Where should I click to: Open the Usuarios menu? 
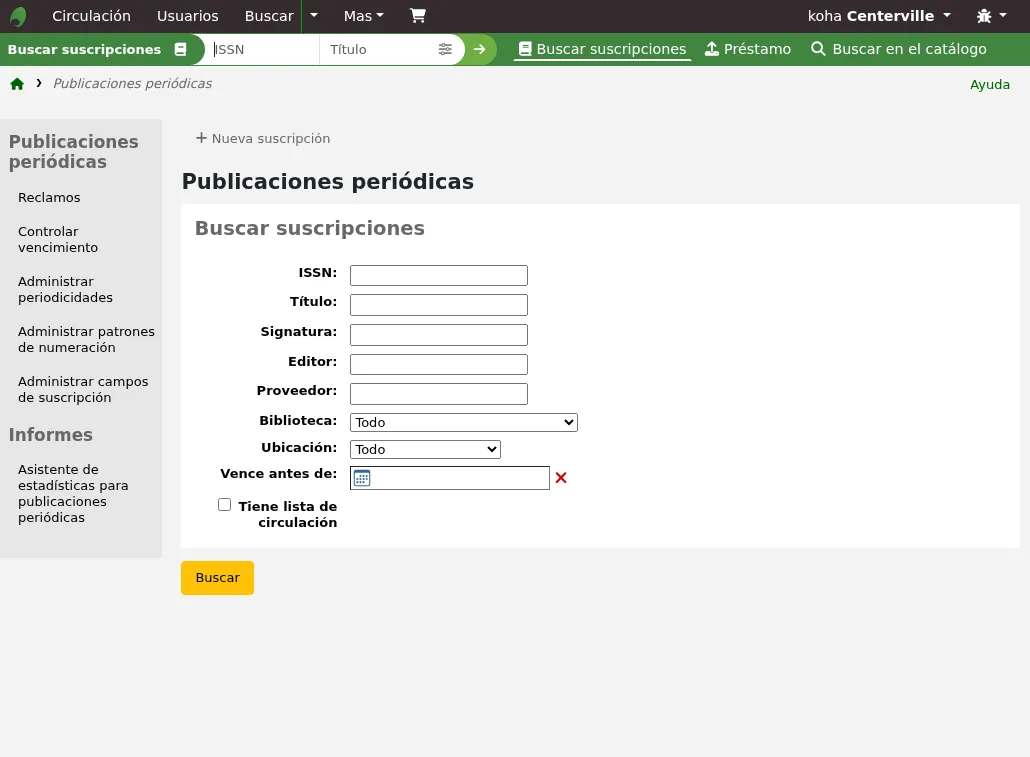(x=187, y=16)
